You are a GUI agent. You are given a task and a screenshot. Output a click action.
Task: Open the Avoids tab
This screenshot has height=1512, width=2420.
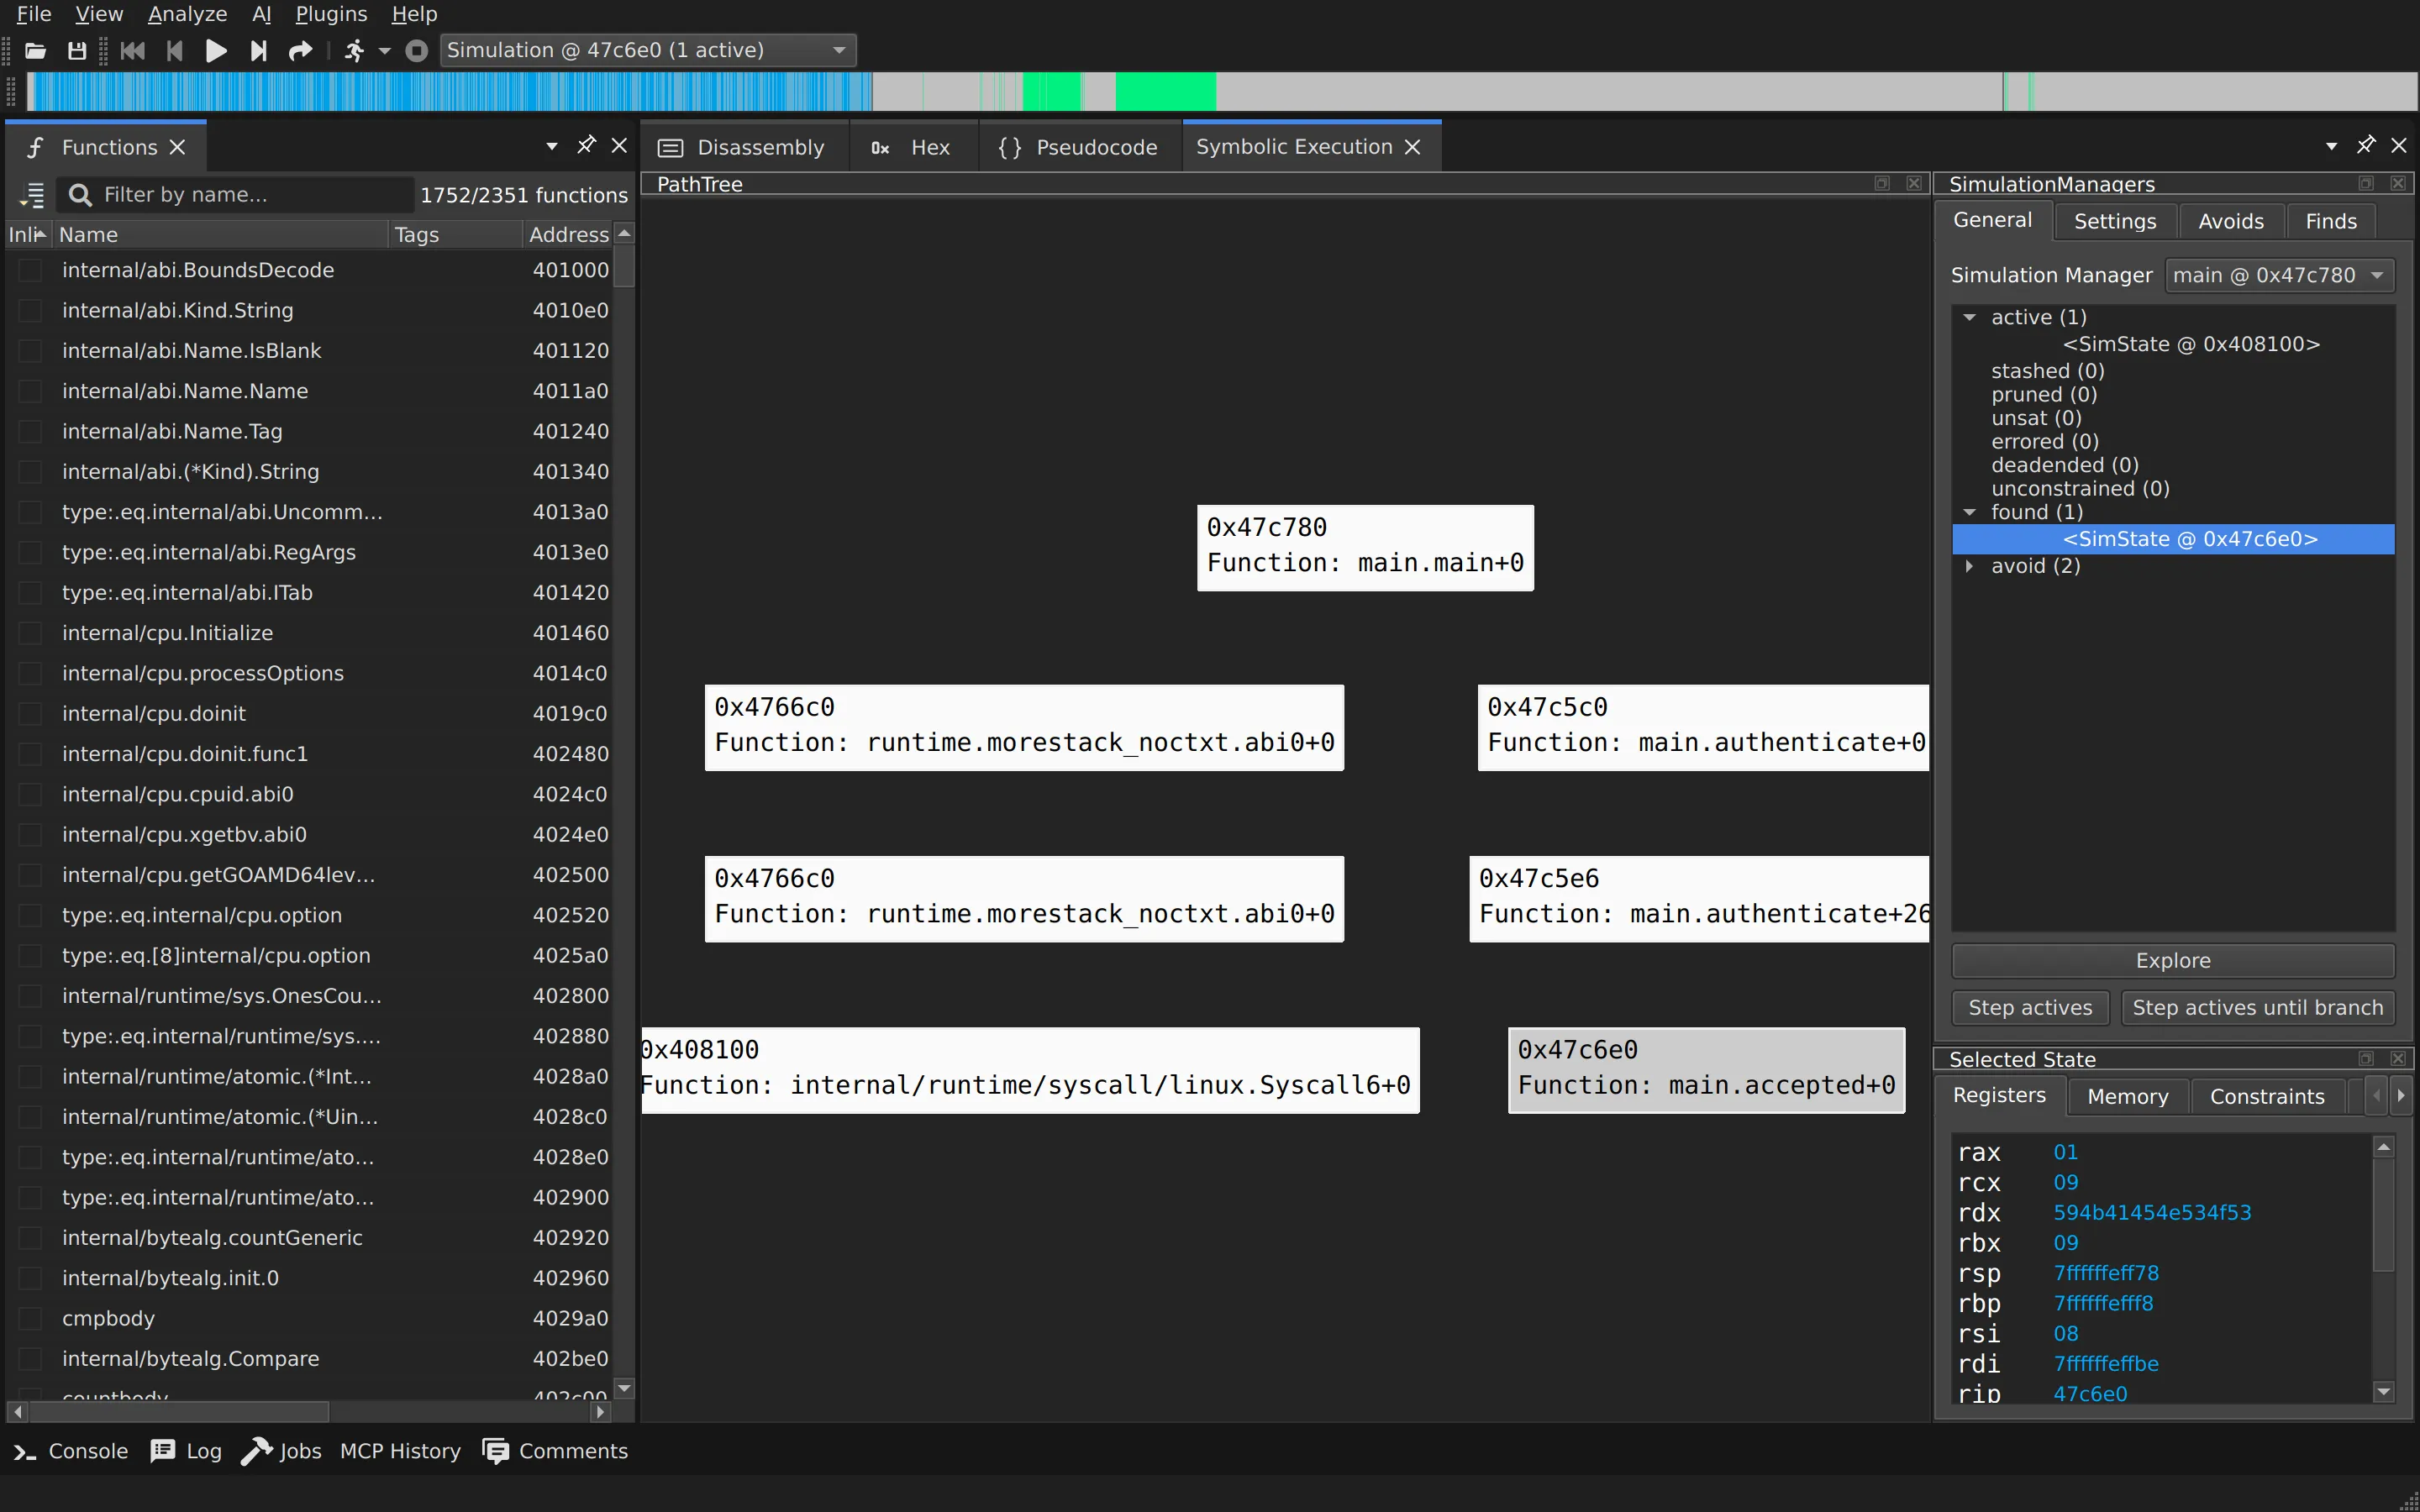2230,221
